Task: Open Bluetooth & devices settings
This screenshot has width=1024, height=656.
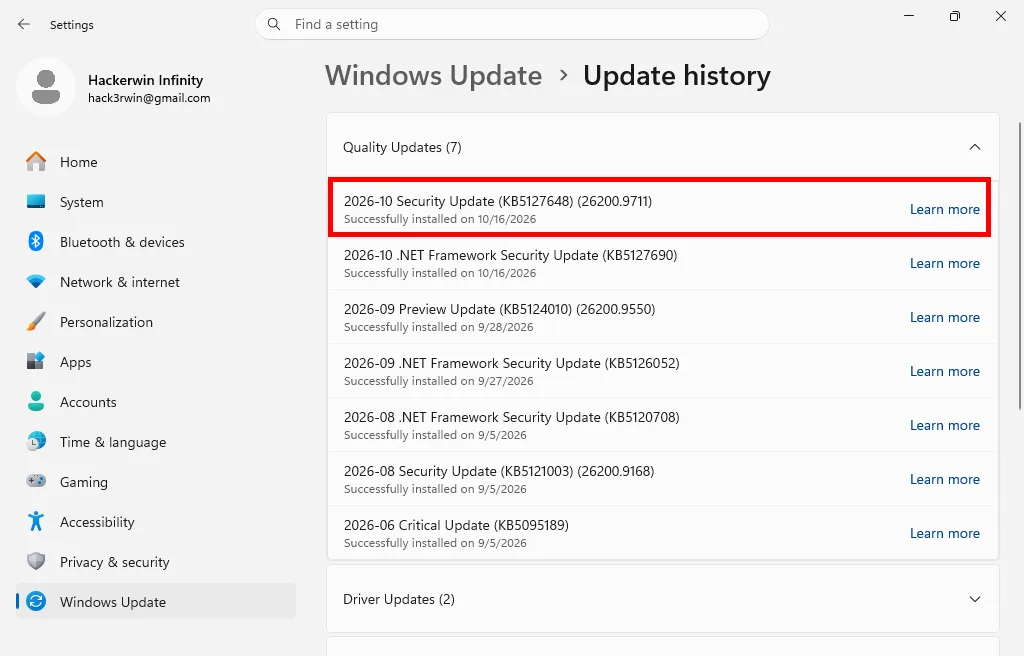Action: [x=155, y=242]
